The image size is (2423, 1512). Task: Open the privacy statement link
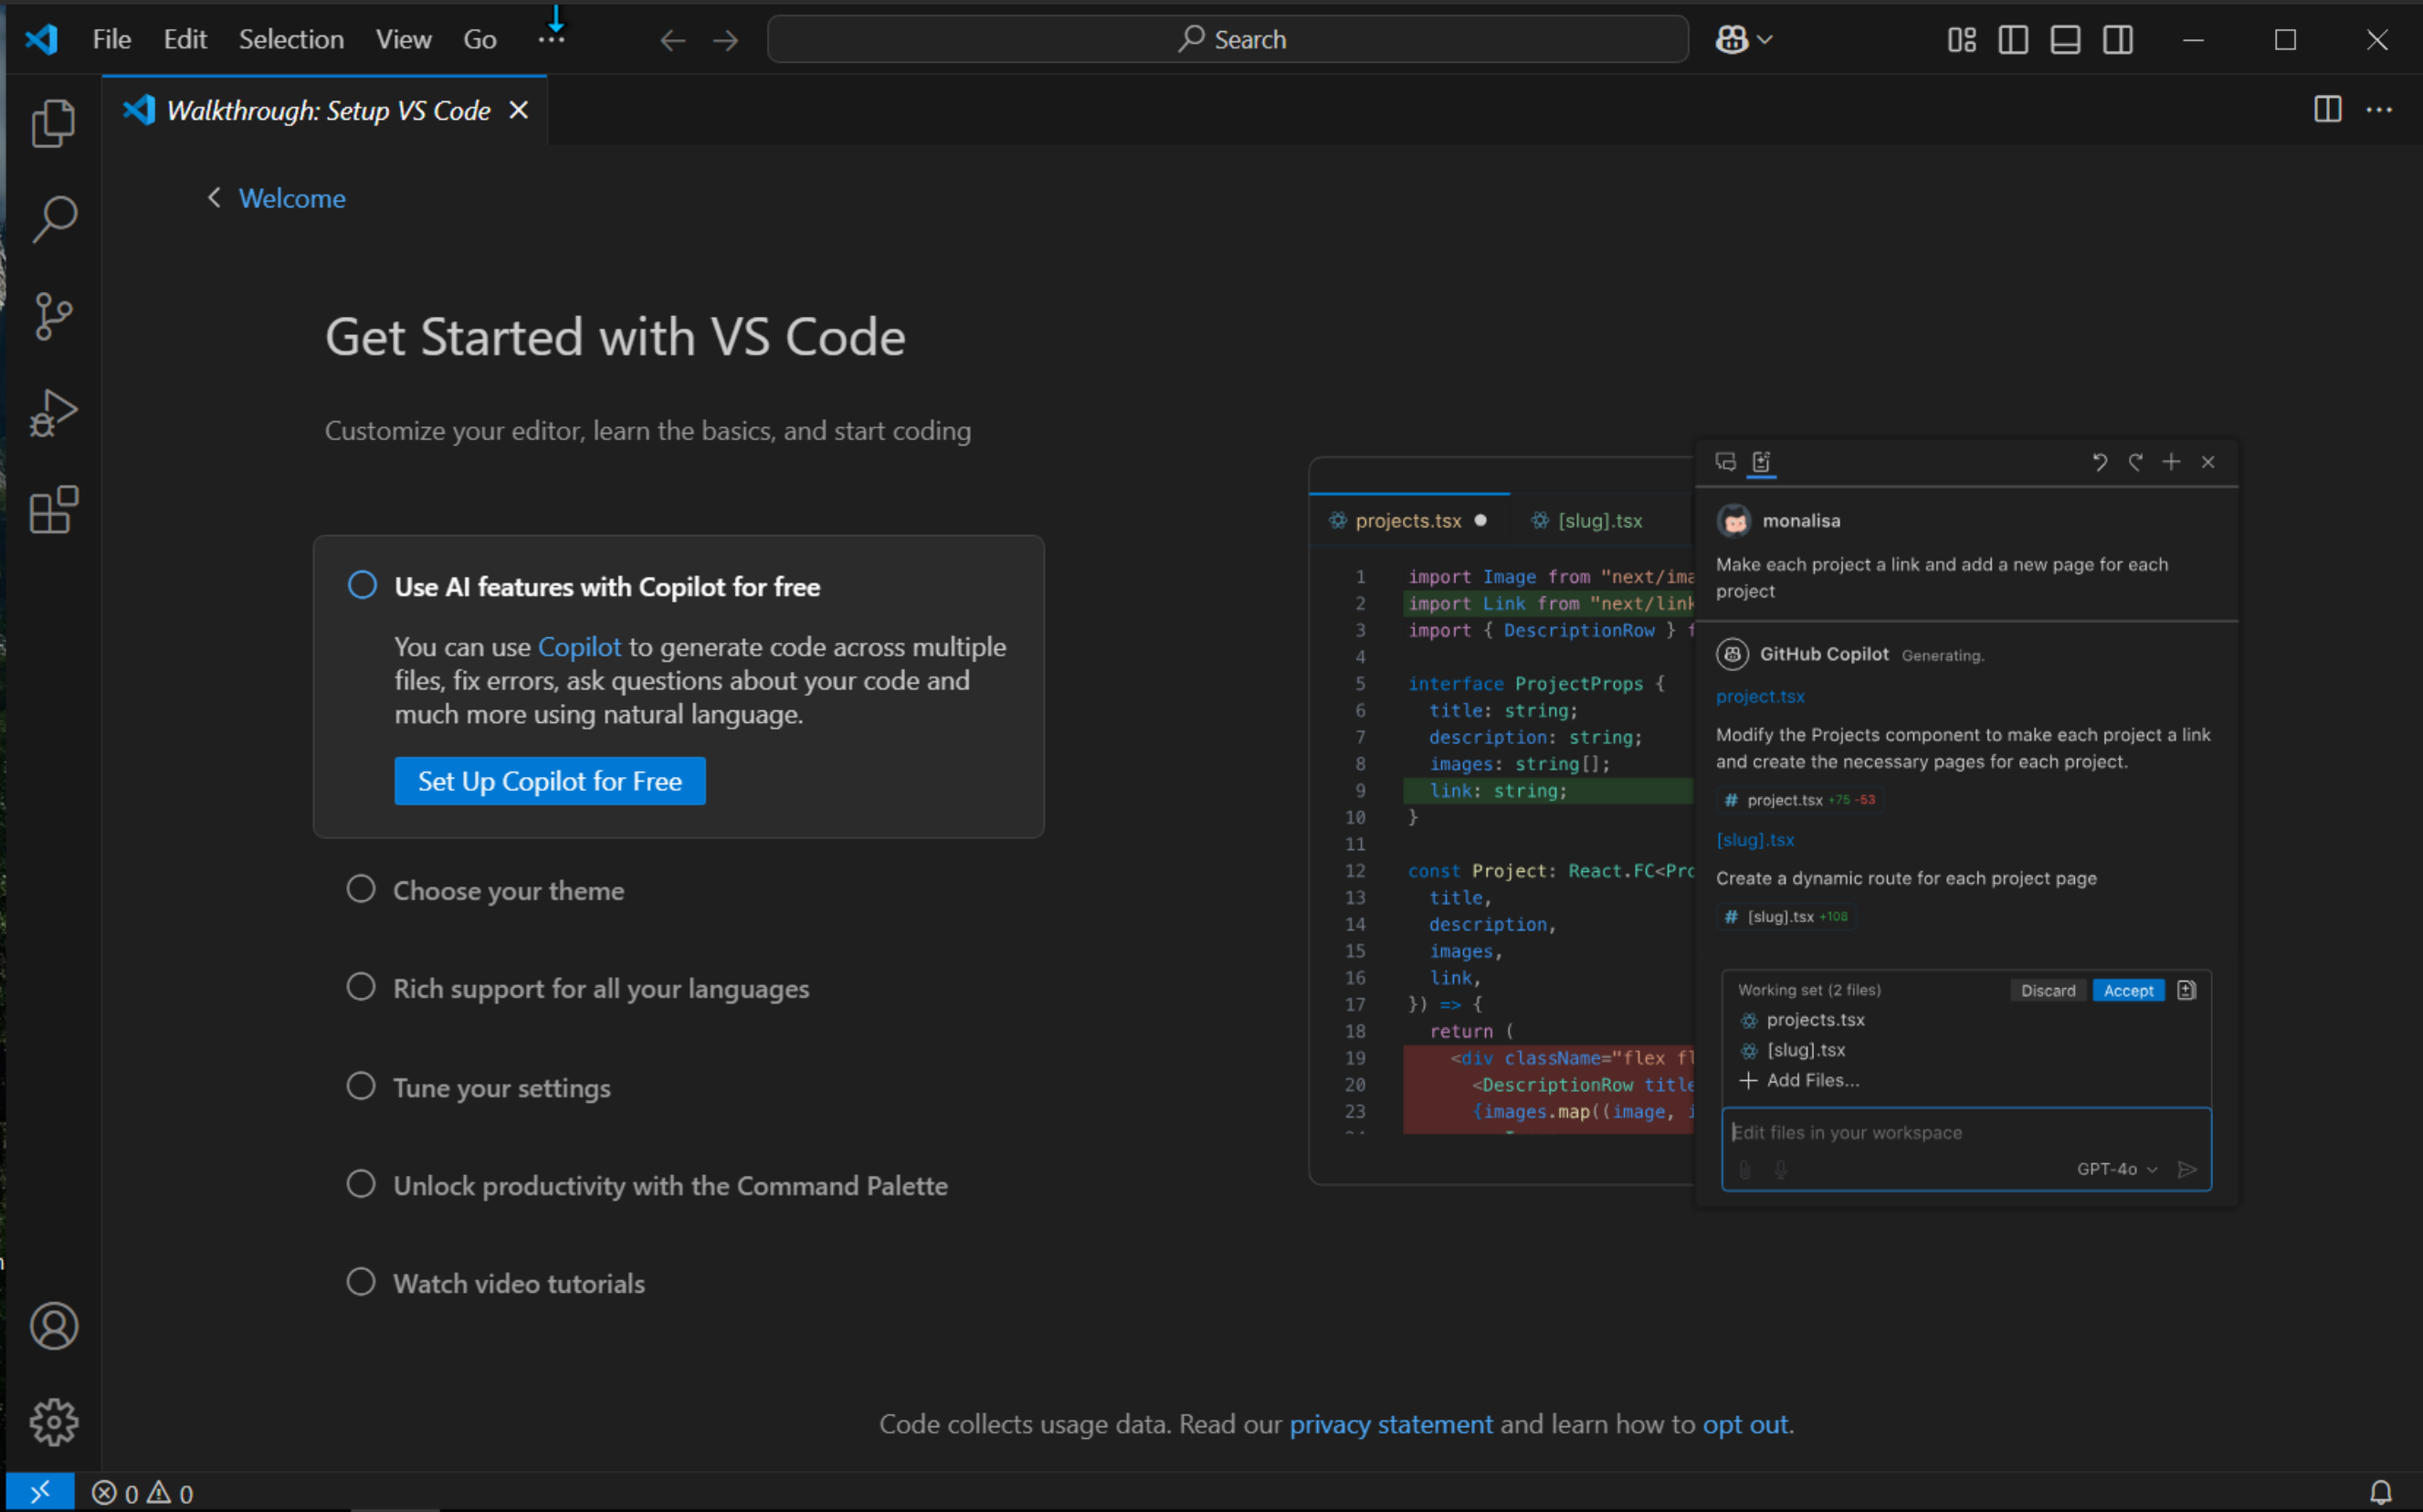(1390, 1424)
